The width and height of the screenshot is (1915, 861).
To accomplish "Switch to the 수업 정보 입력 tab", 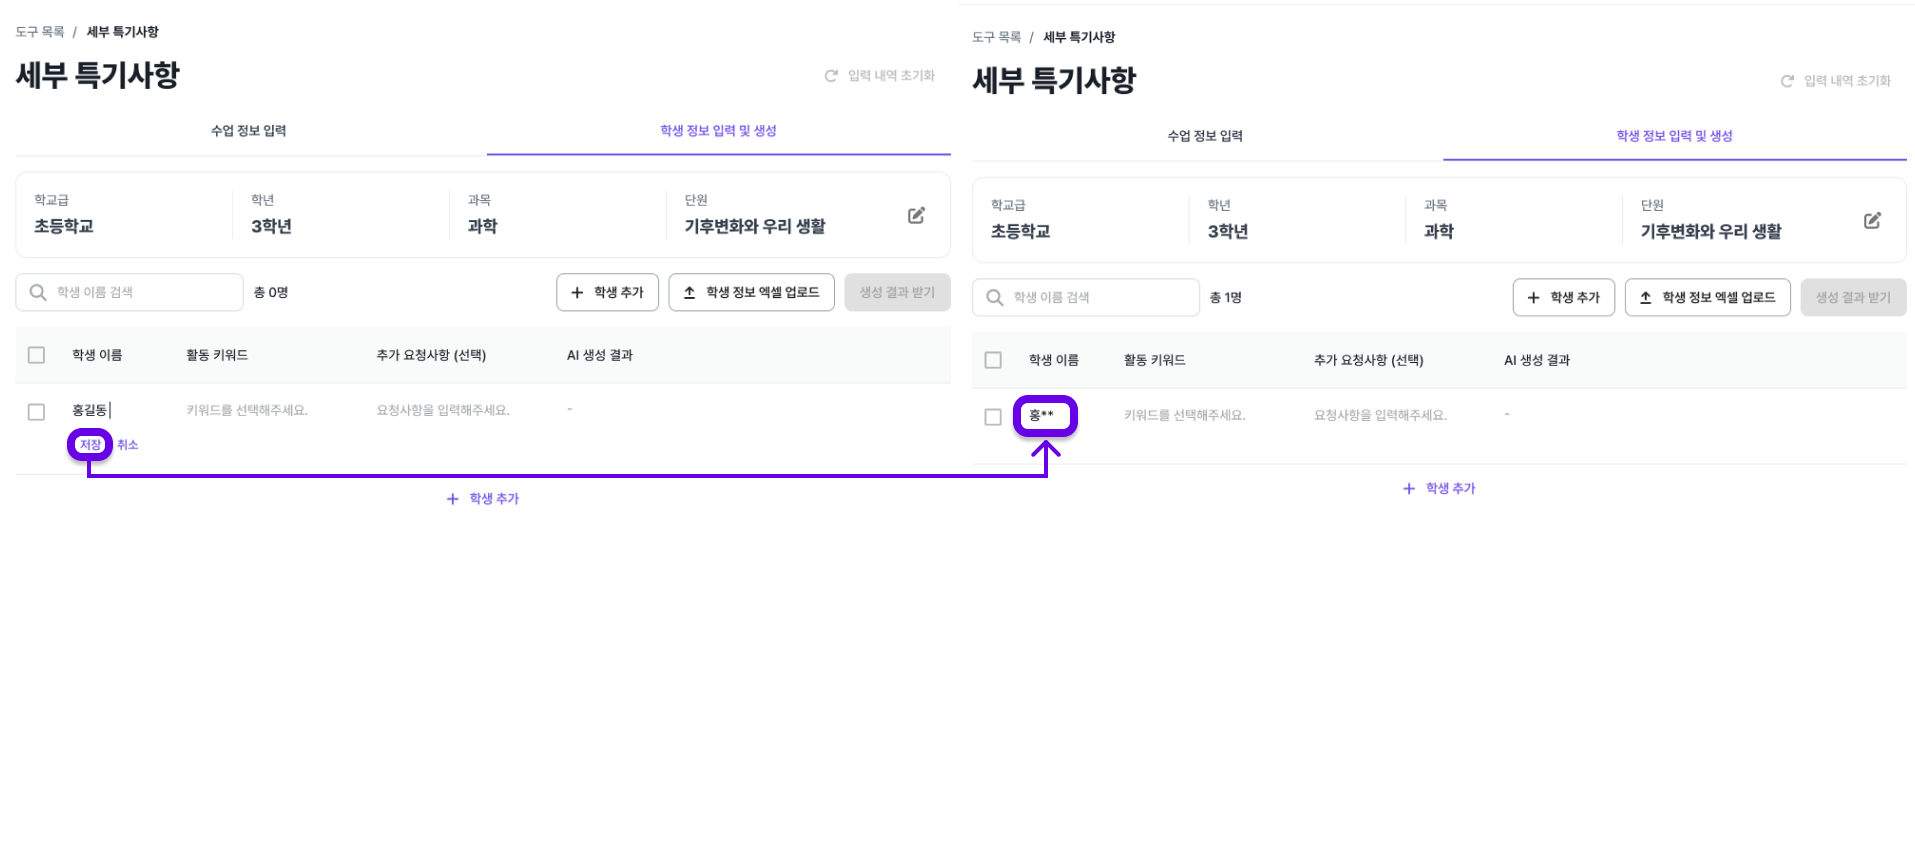I will point(248,130).
